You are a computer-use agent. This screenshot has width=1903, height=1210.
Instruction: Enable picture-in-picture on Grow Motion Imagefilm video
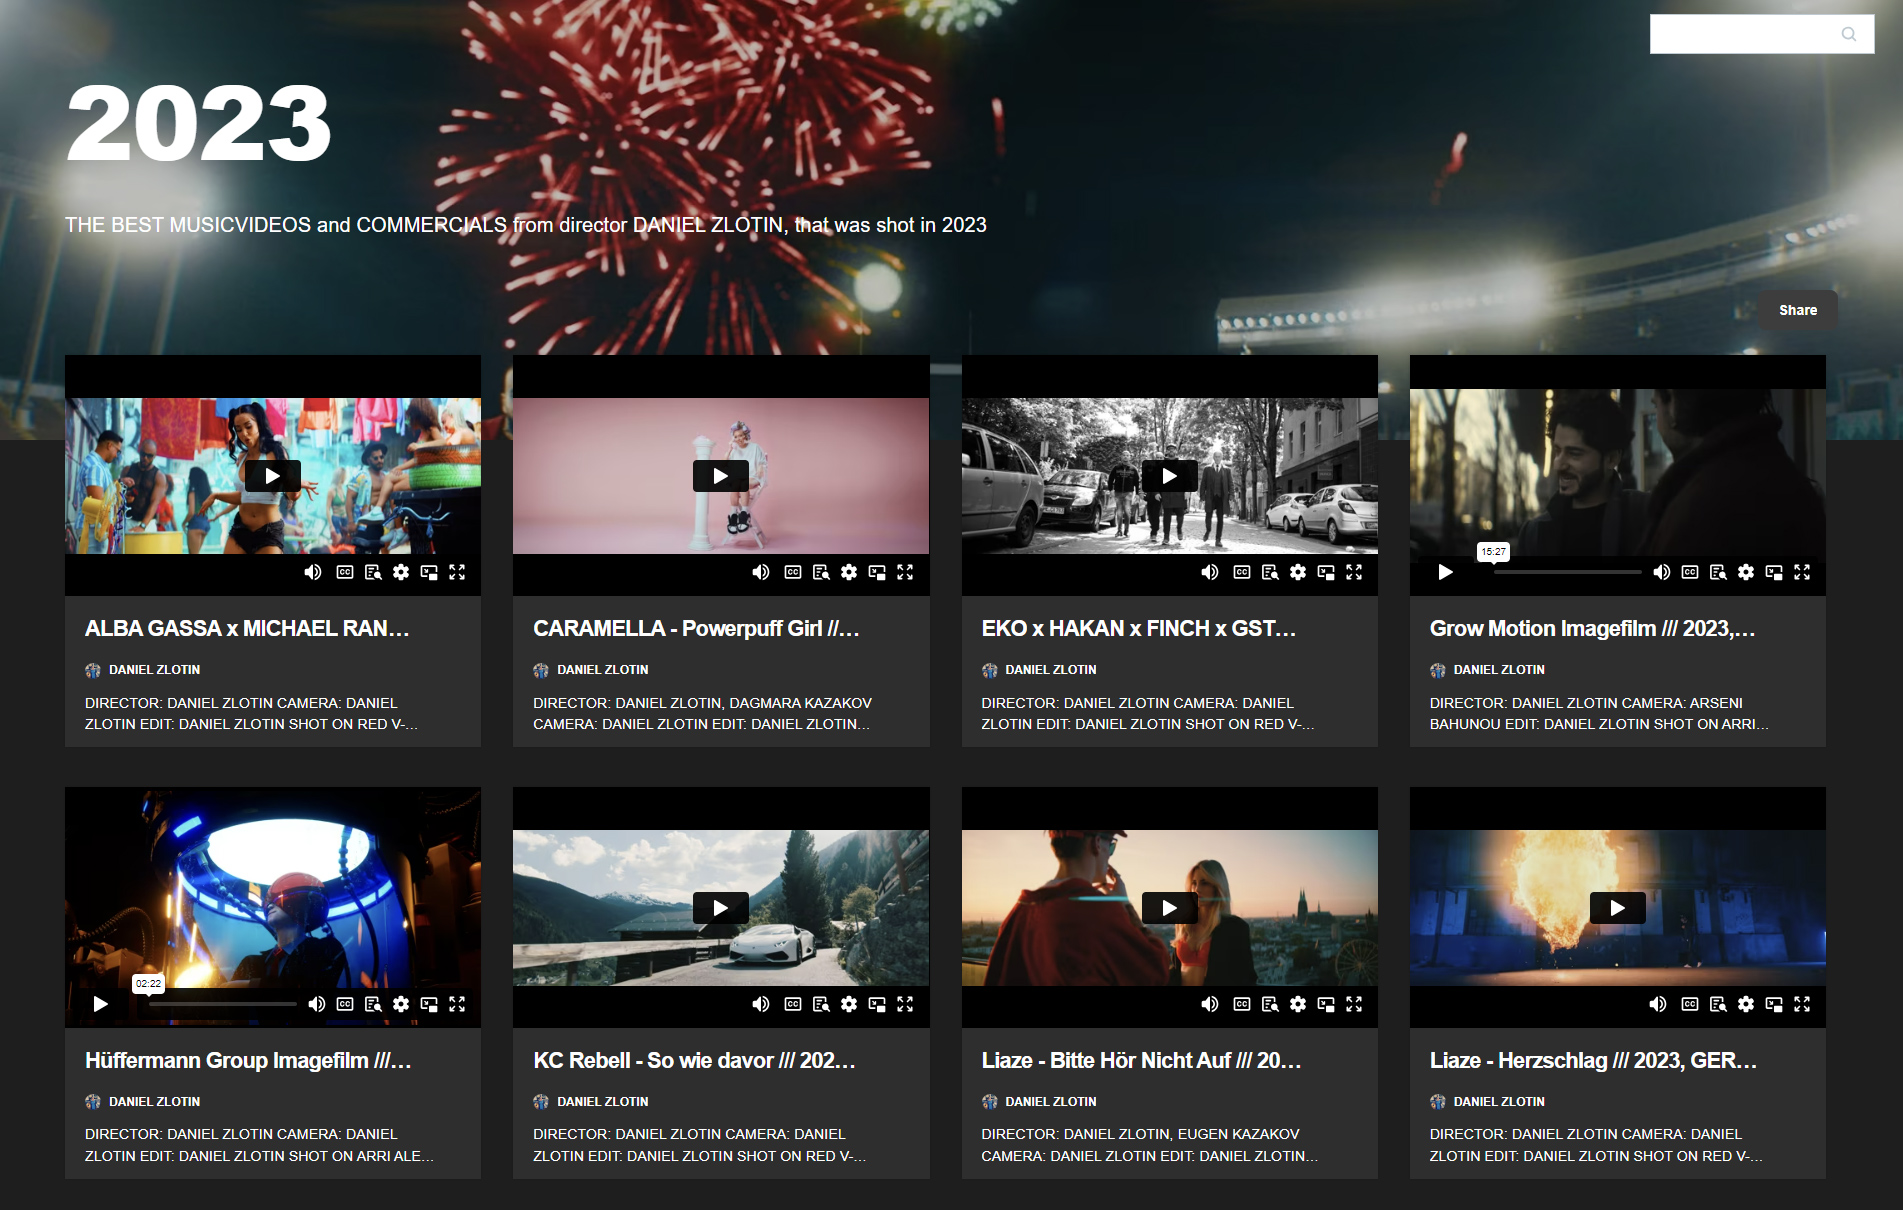[x=1774, y=572]
